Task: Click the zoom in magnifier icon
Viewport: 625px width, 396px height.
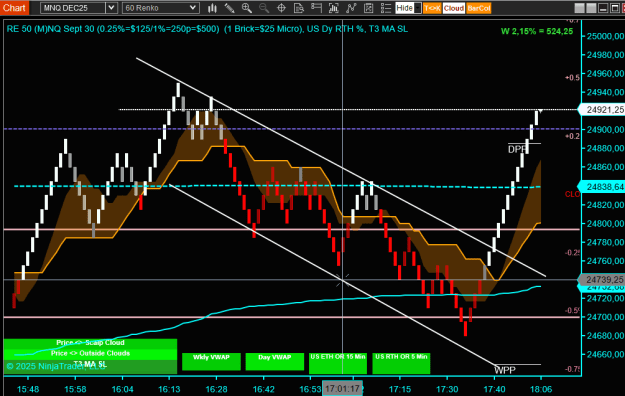Action: pyautogui.click(x=247, y=8)
